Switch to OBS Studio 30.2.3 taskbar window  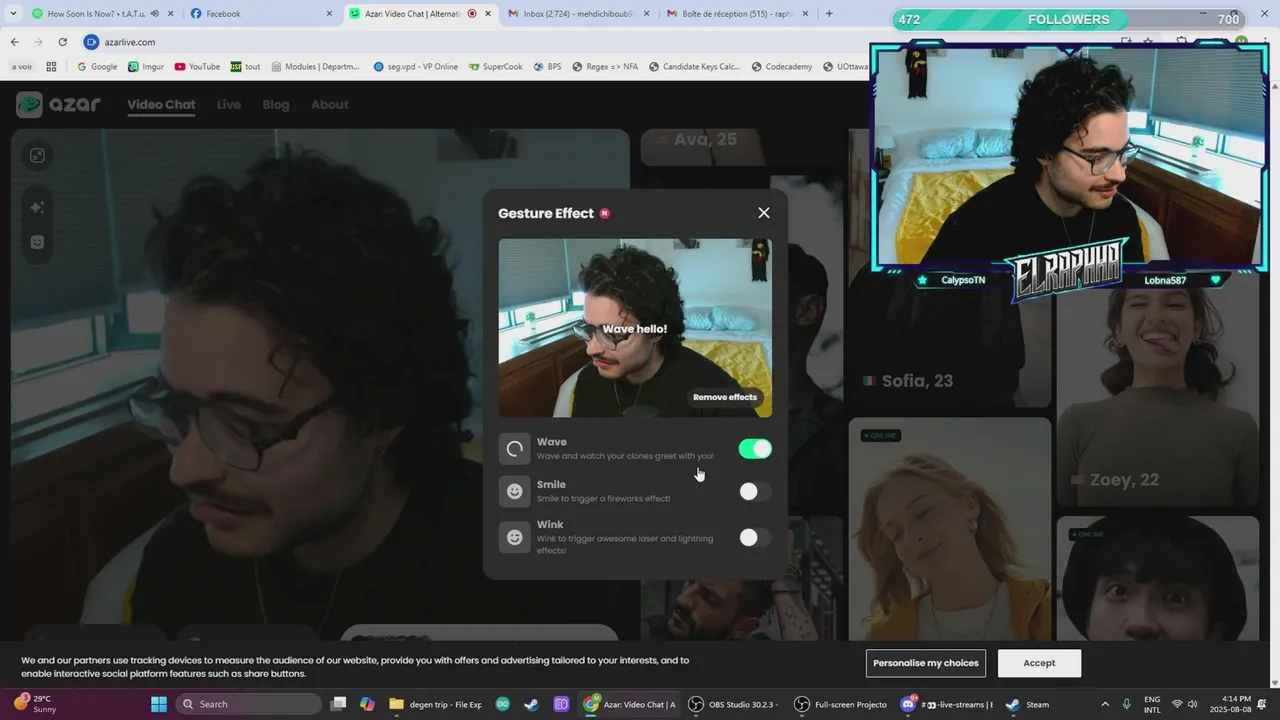[736, 704]
